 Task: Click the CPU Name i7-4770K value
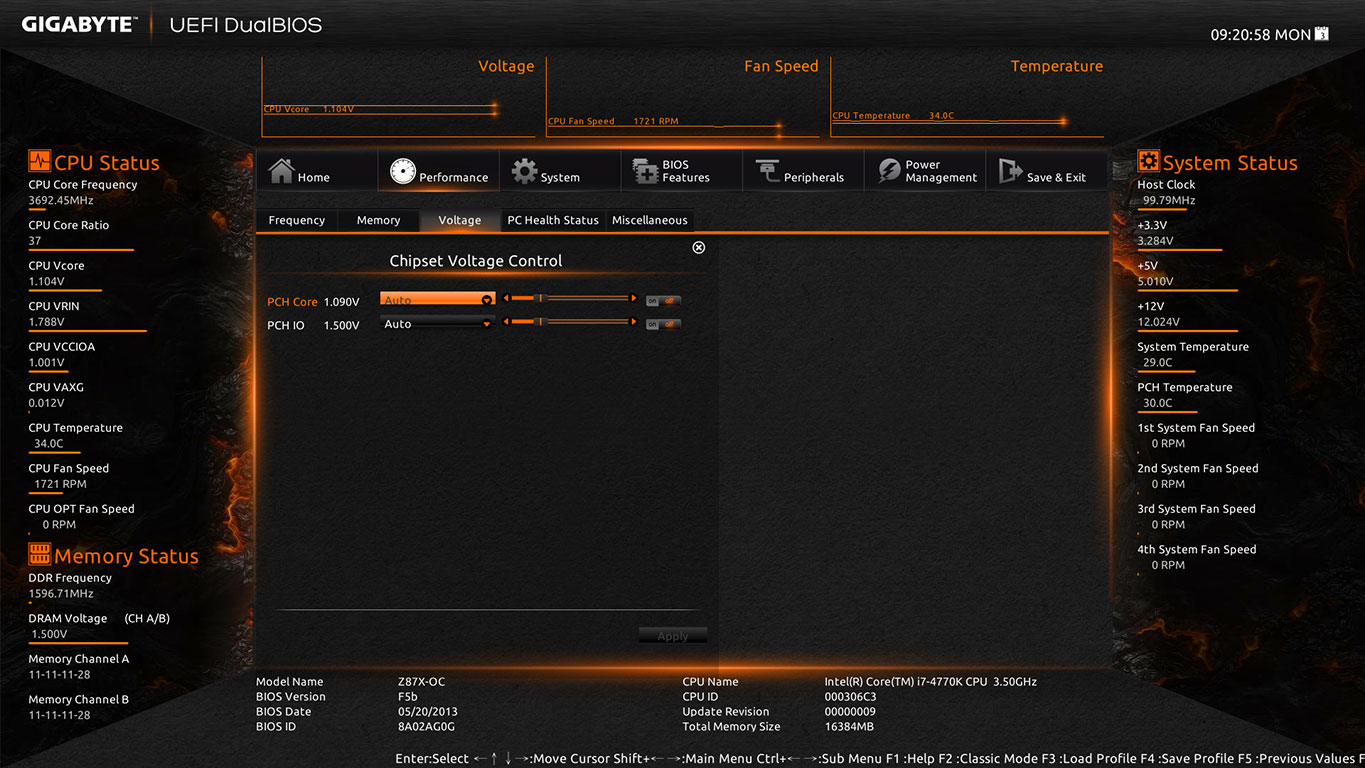(x=930, y=682)
